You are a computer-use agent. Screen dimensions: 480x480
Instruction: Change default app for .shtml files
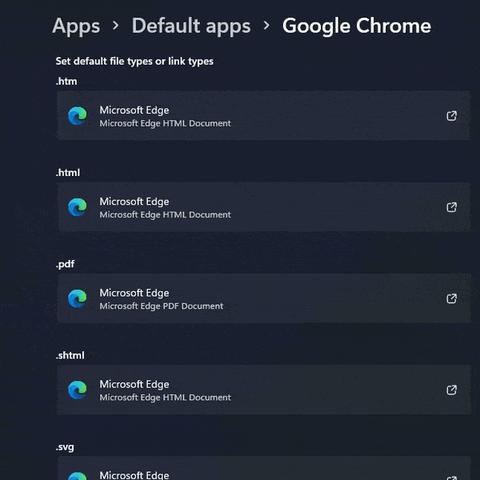[x=263, y=390]
